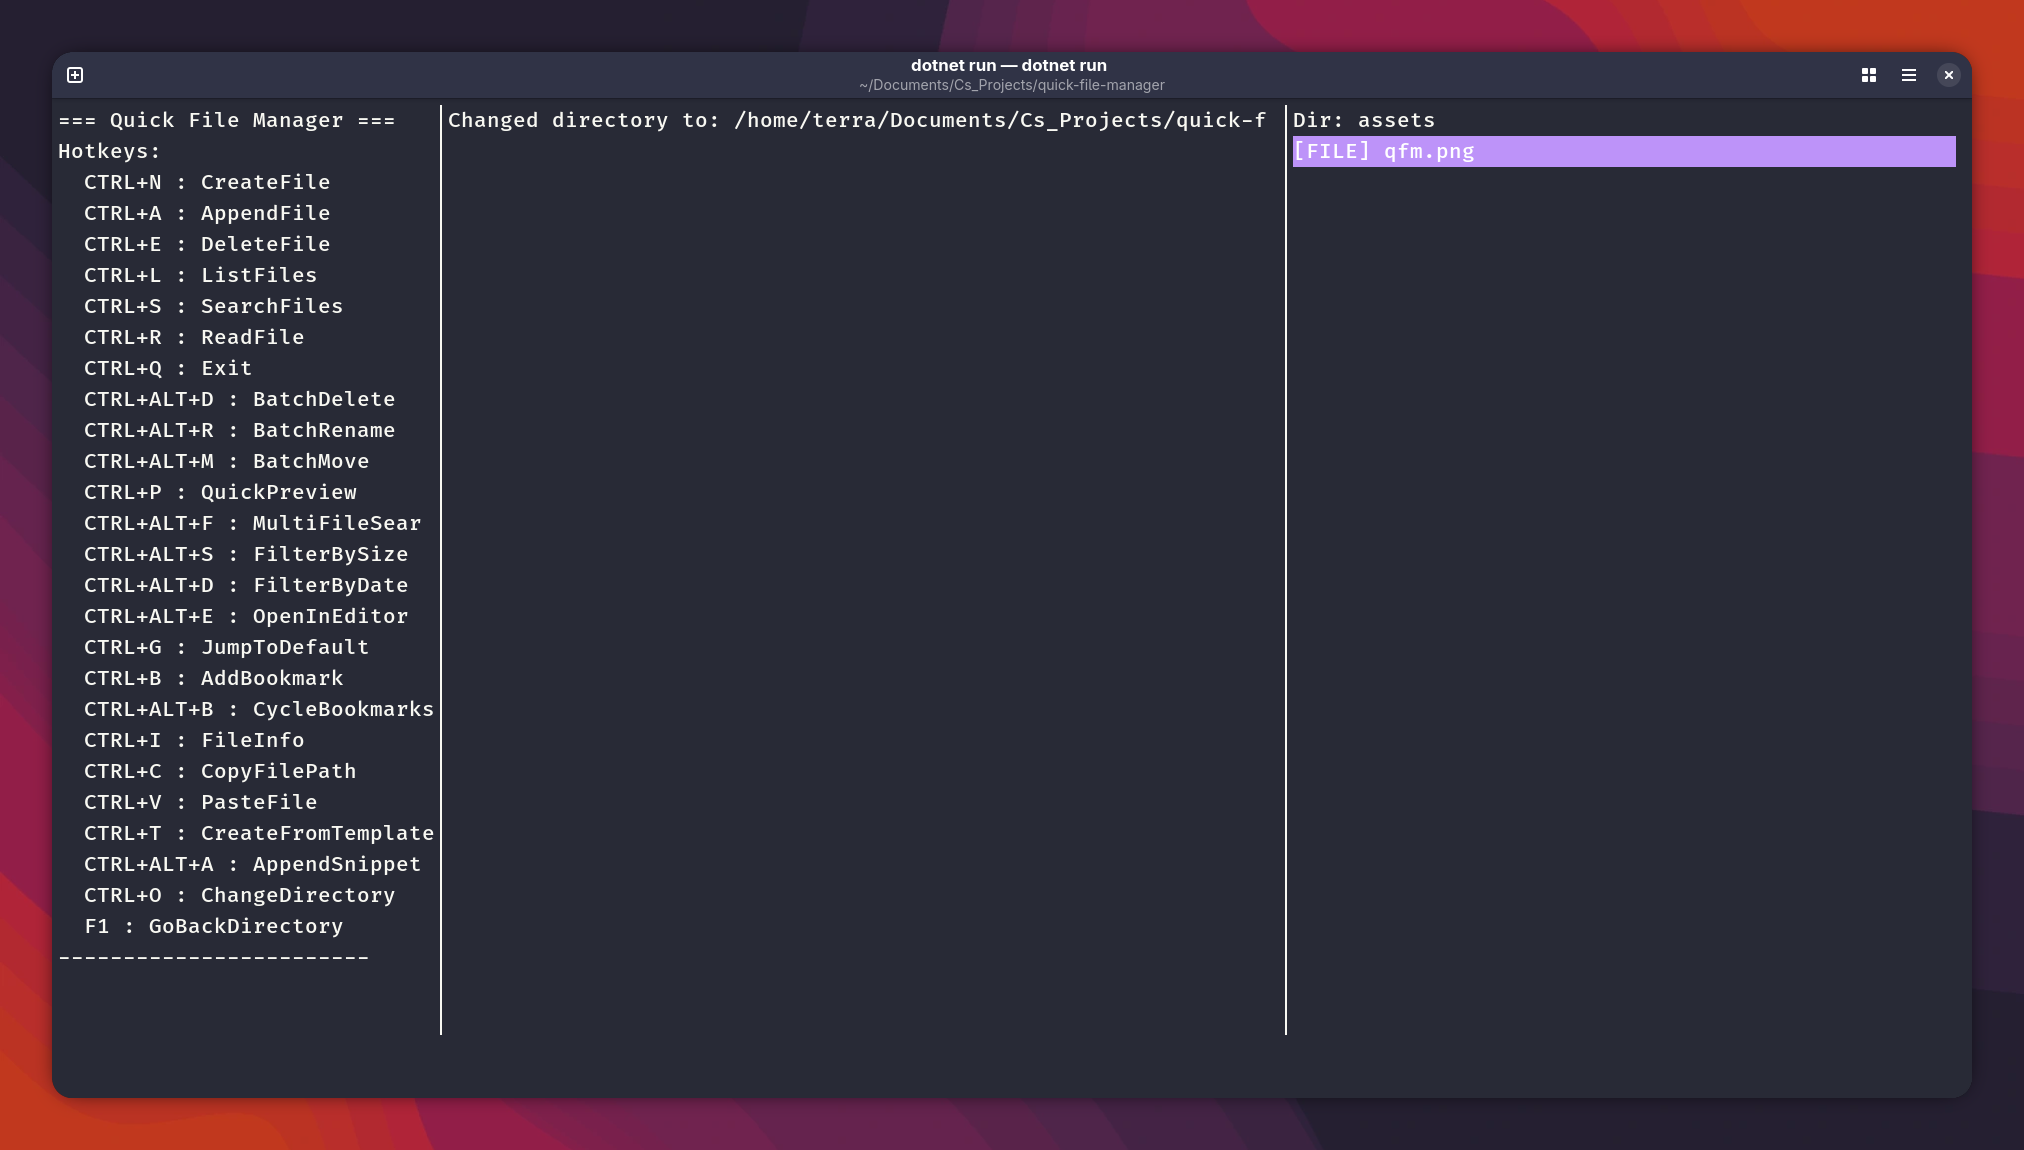The height and width of the screenshot is (1150, 2024).
Task: Click the CTRL+N CreateFile hotkey line
Action: [207, 183]
